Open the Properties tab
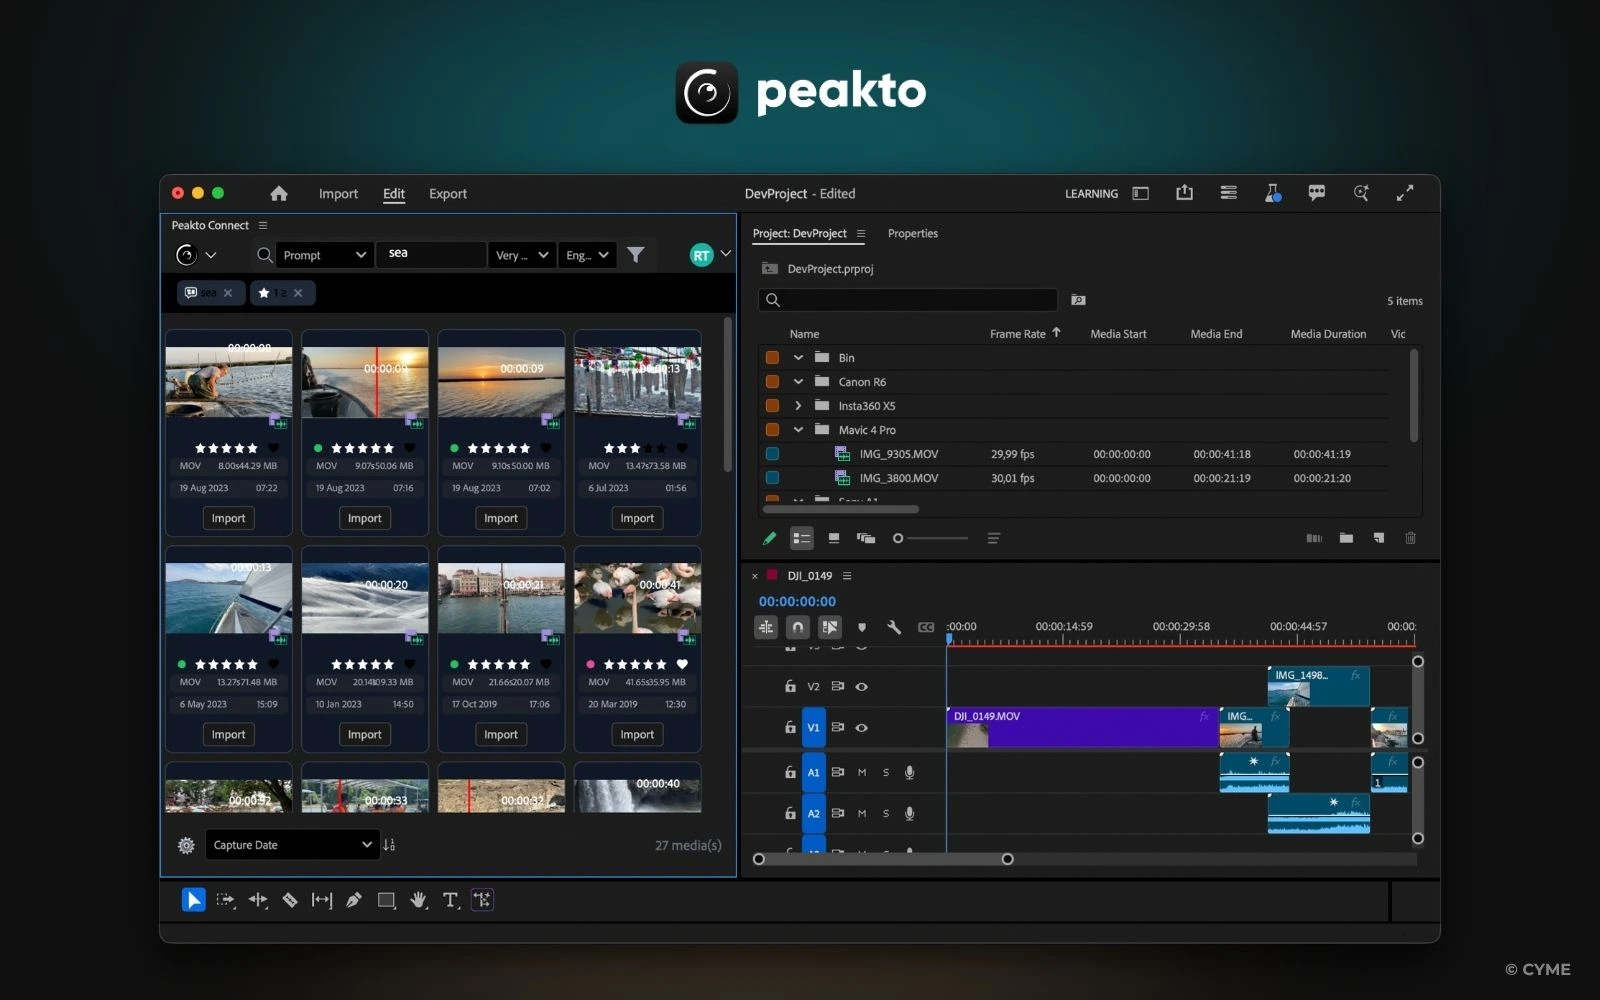This screenshot has width=1600, height=1000. pos(912,234)
